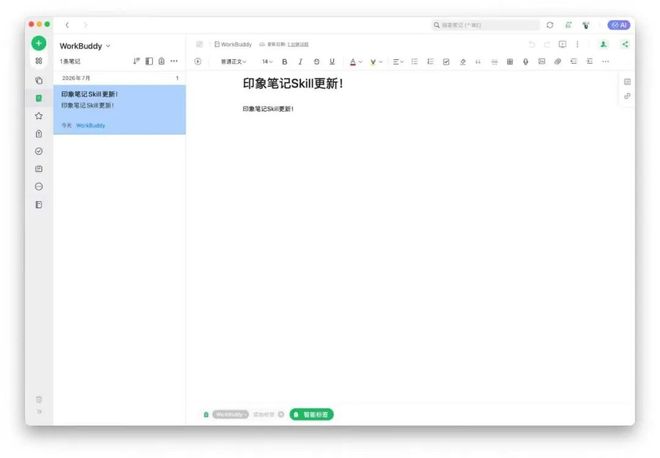Screen dimensions: 660x458
Task: Apply the yellow highlight color
Action: [x=373, y=62]
